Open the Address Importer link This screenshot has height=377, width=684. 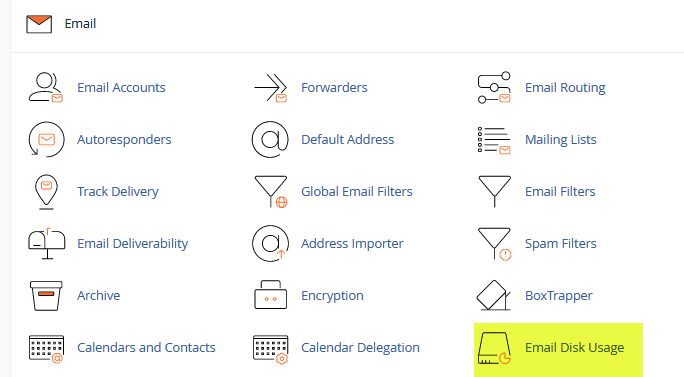(352, 243)
